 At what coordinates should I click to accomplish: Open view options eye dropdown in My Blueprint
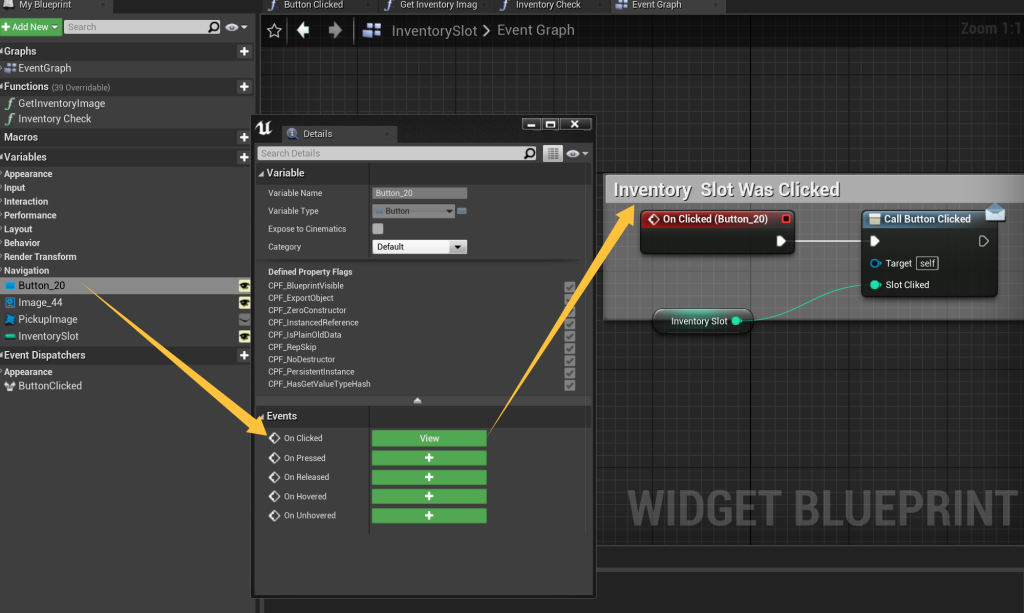coord(236,27)
